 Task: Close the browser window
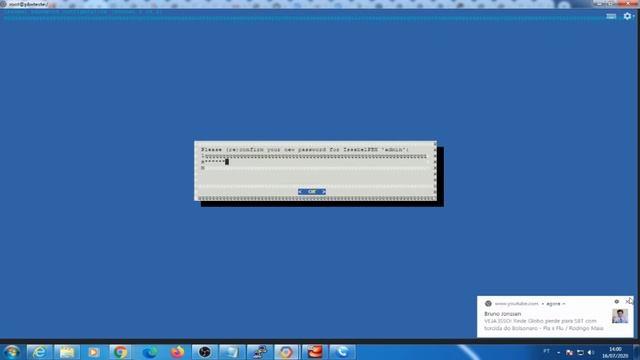[x=629, y=3]
